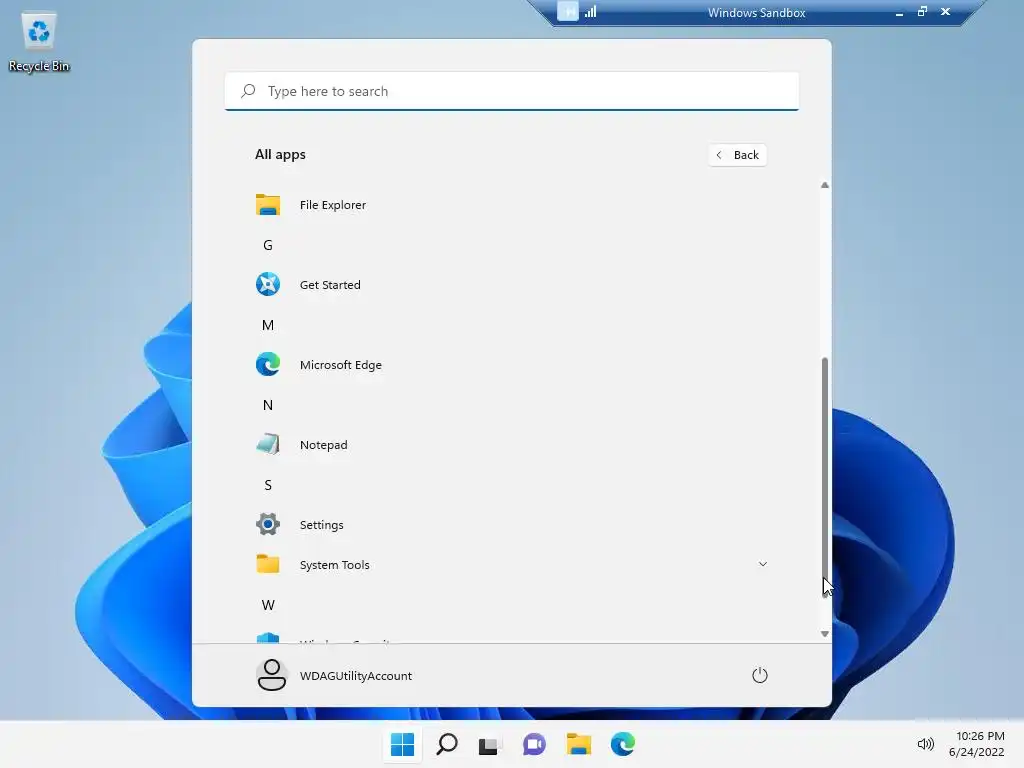Click the Back button in All apps
This screenshot has width=1024, height=768.
click(737, 155)
